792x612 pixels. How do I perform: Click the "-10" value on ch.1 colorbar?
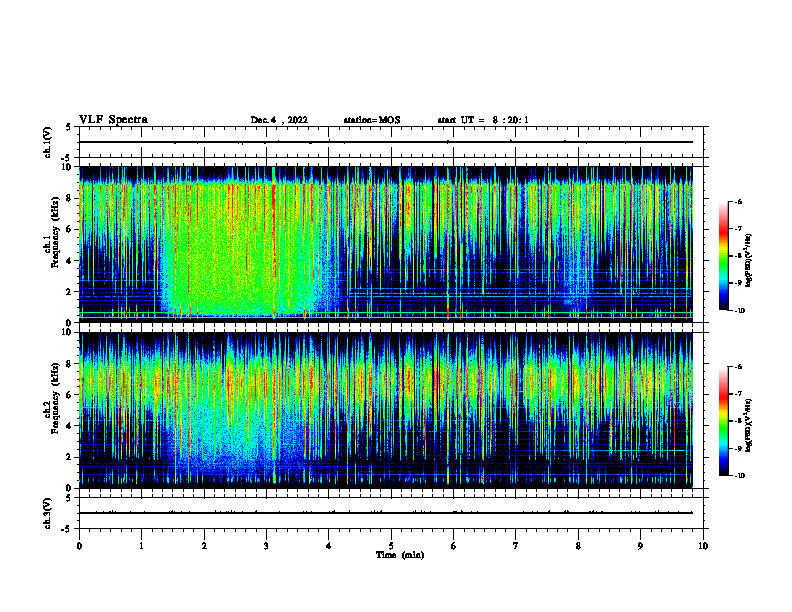(x=739, y=311)
